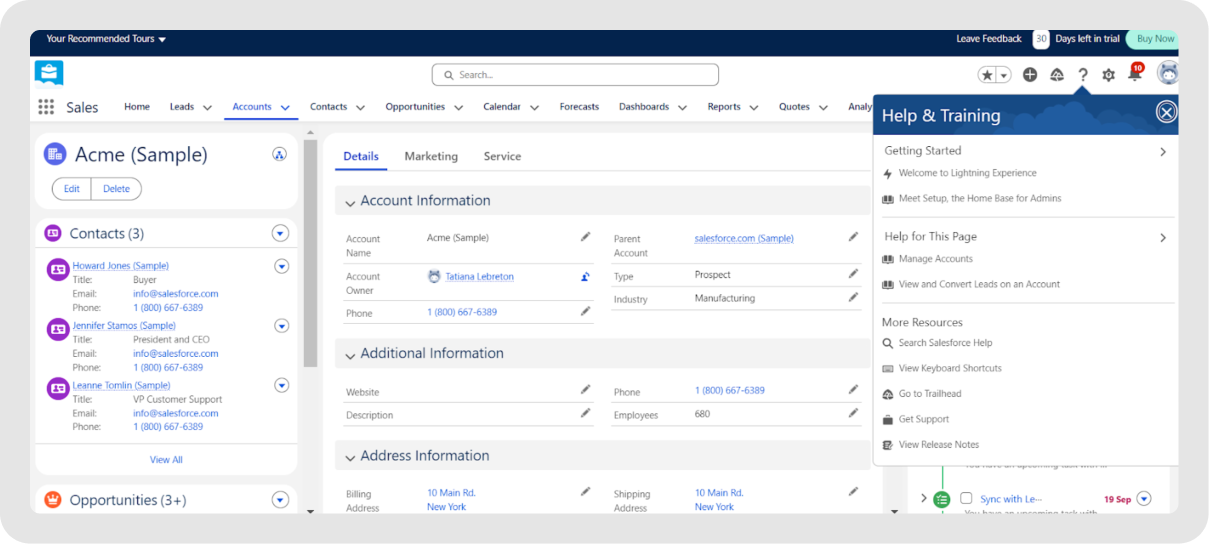This screenshot has width=1209, height=544.
Task: Open Howard Jones row actions dropdown
Action: pyautogui.click(x=281, y=266)
